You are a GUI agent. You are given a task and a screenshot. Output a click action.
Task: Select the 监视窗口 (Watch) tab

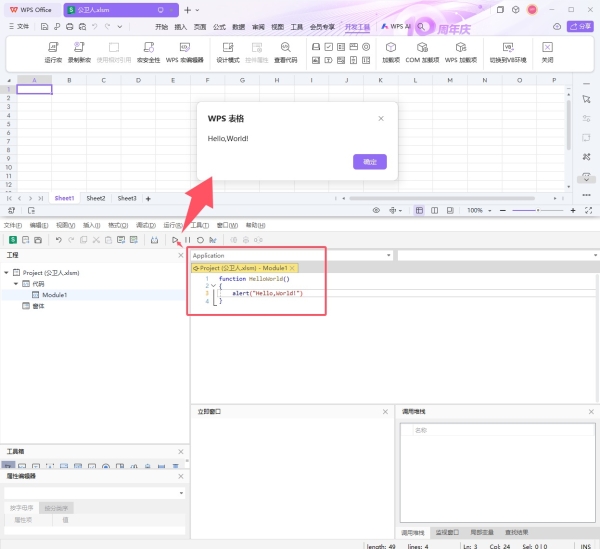pyautogui.click(x=447, y=532)
